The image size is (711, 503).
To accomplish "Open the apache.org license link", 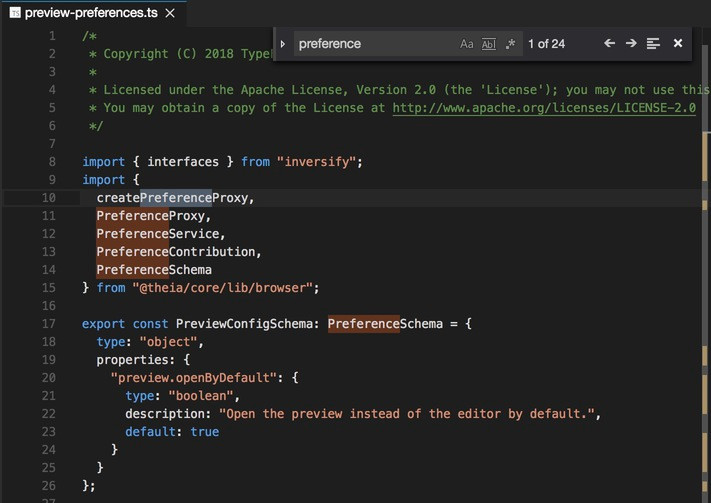I will [544, 108].
